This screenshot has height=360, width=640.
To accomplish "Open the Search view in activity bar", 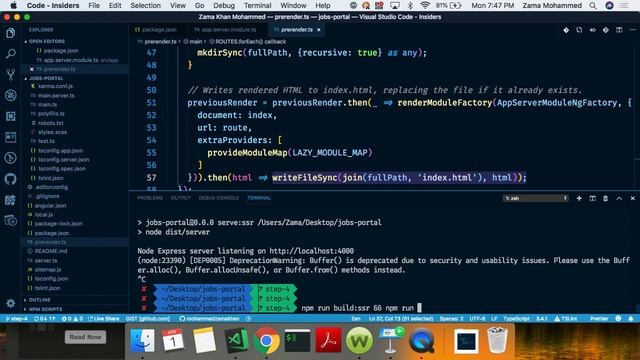I will tap(11, 53).
